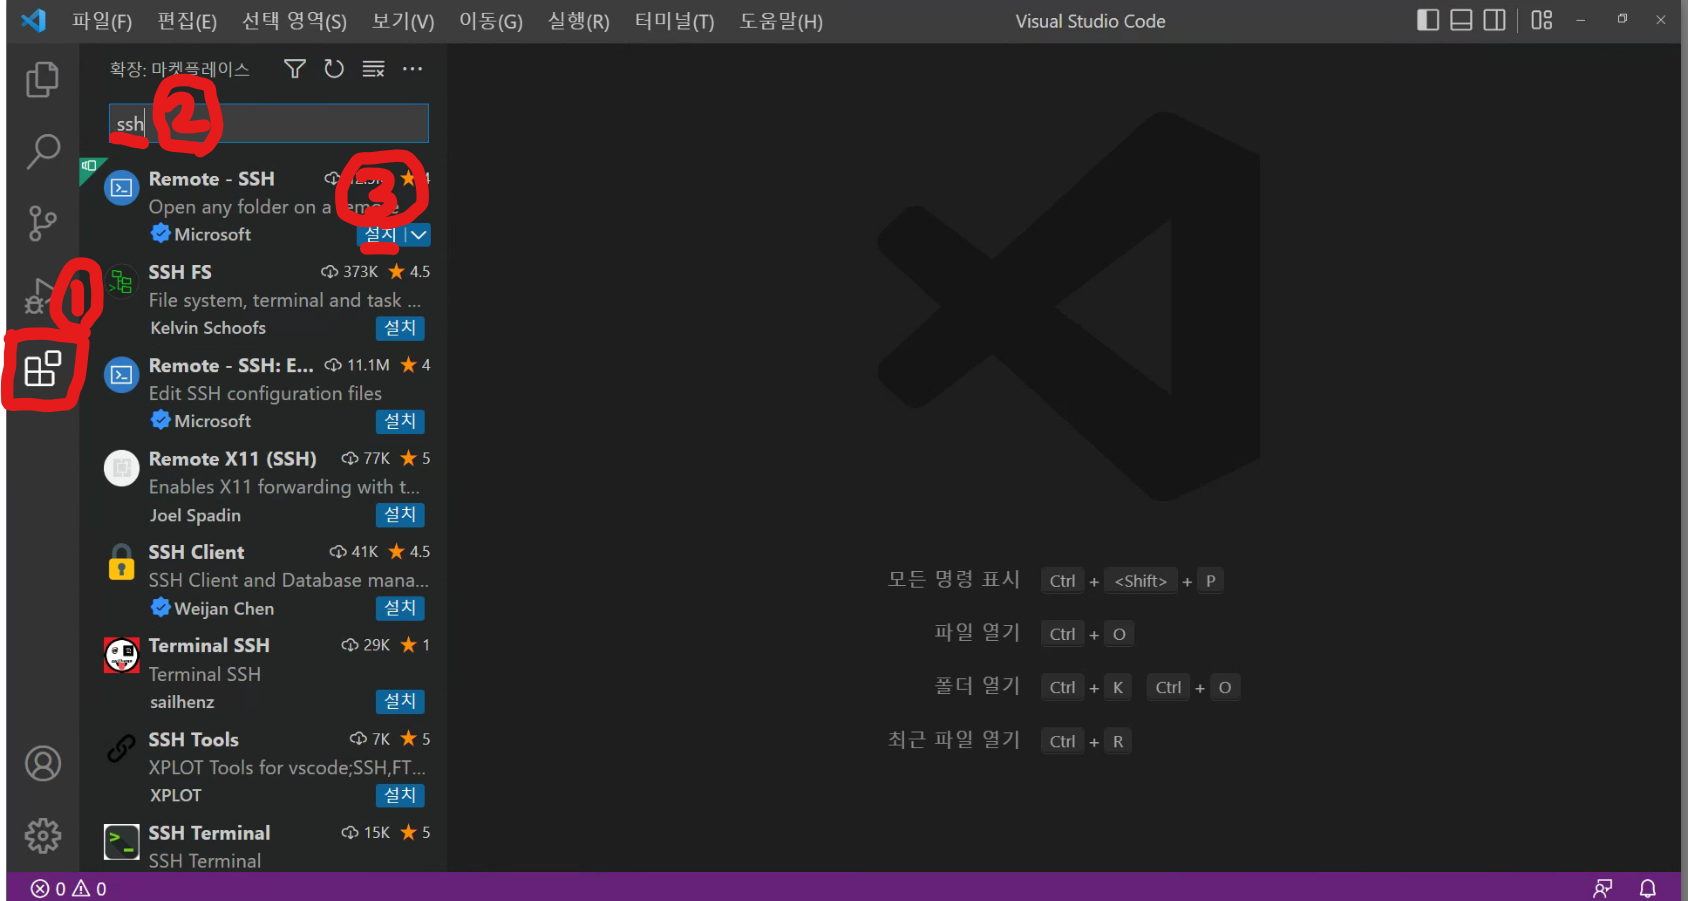Install the SSH FS extension
Image resolution: width=1688 pixels, height=901 pixels.
[400, 328]
